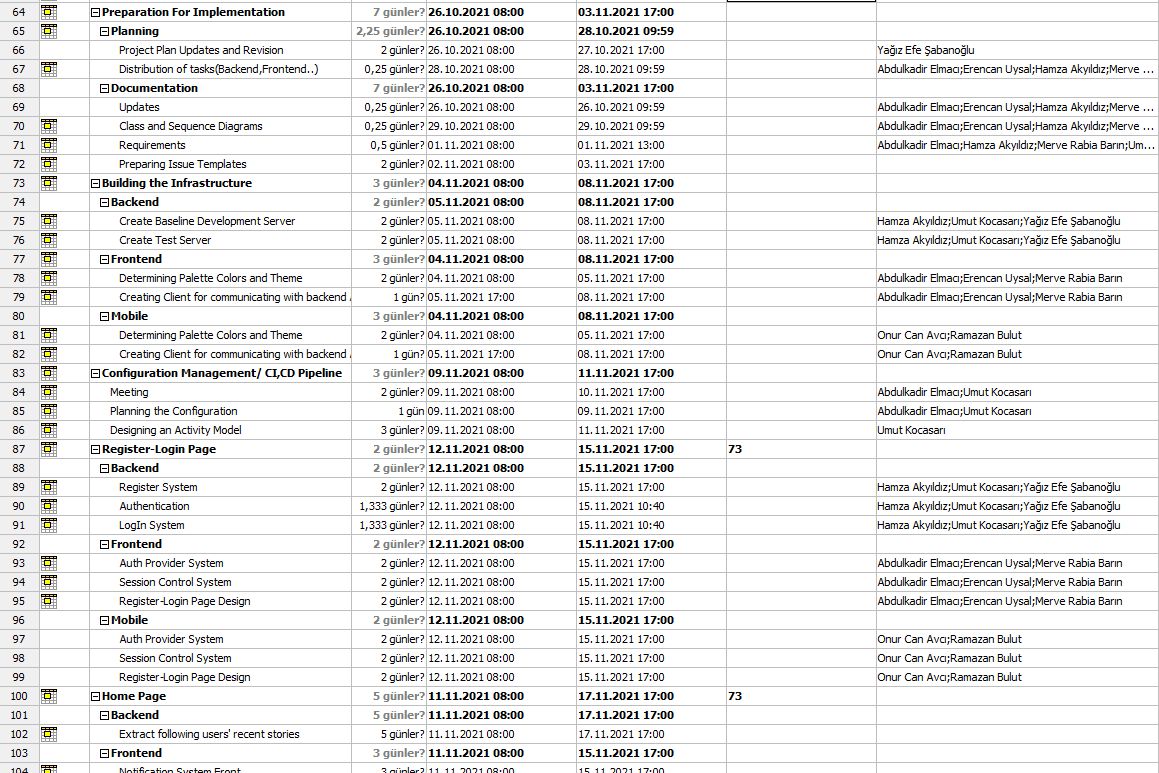Collapse the Preparation For Implementation group
This screenshot has width=1159, height=773.
95,13
